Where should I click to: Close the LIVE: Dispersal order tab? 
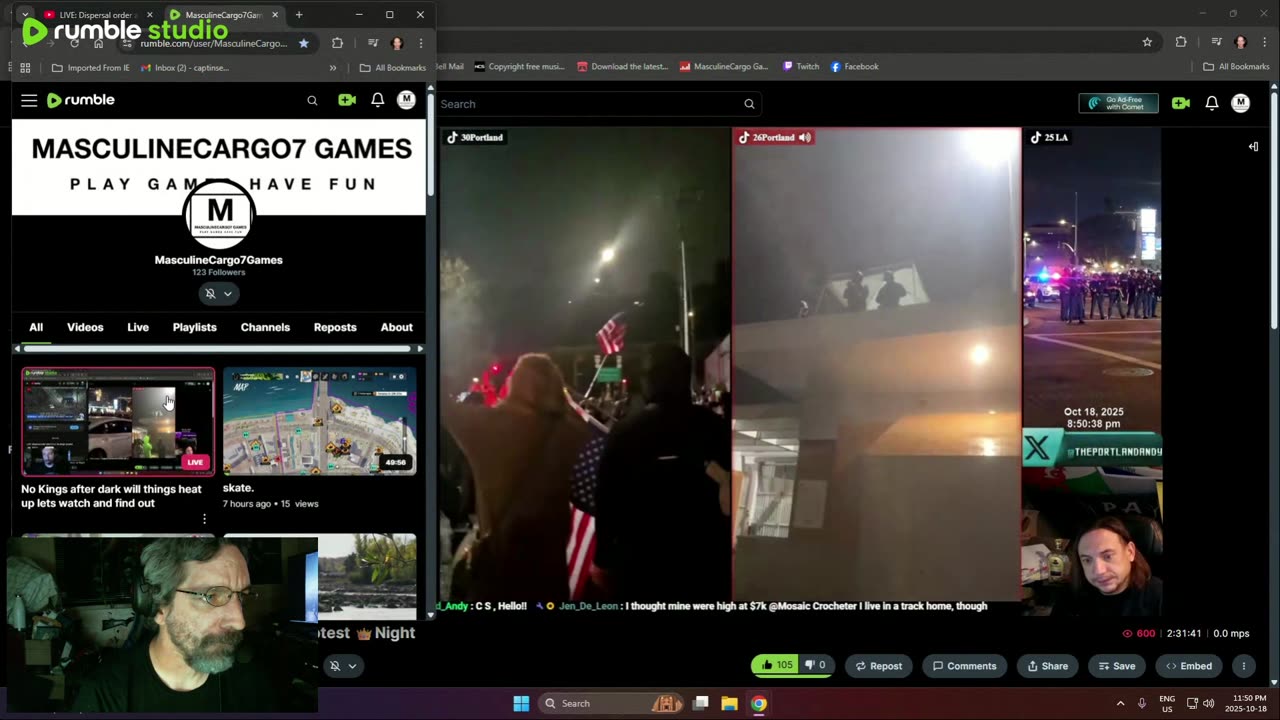point(150,15)
